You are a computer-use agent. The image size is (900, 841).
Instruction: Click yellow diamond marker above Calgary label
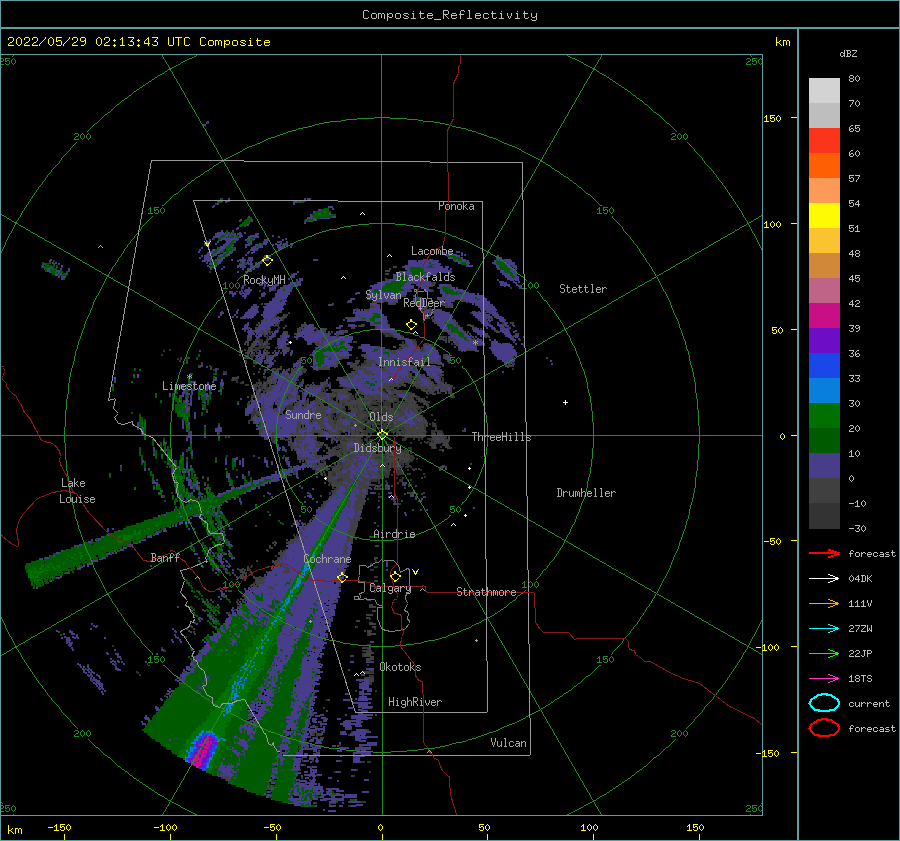[395, 576]
